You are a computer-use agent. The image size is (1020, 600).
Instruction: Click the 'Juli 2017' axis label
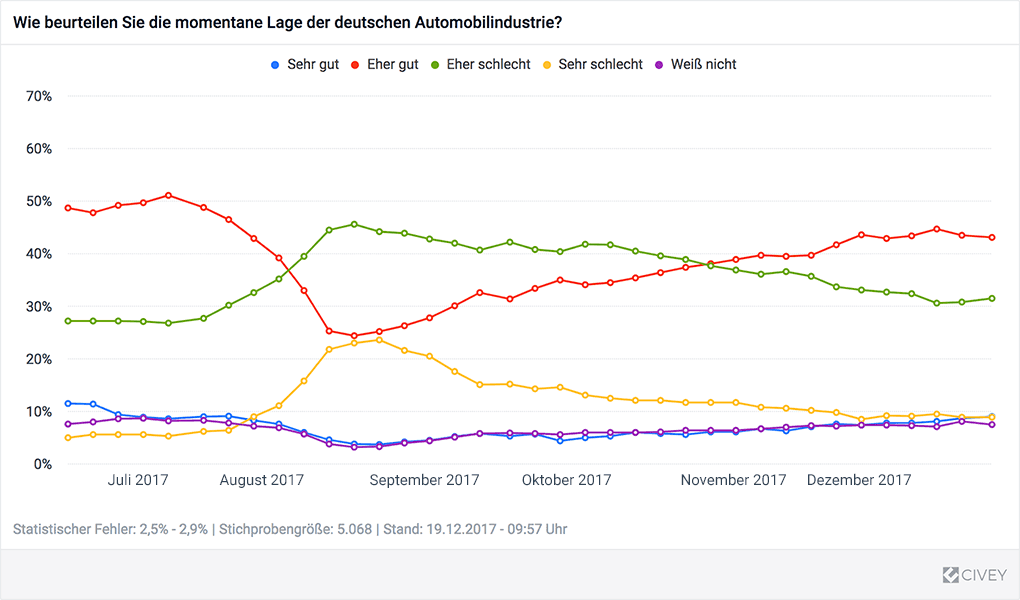139,480
